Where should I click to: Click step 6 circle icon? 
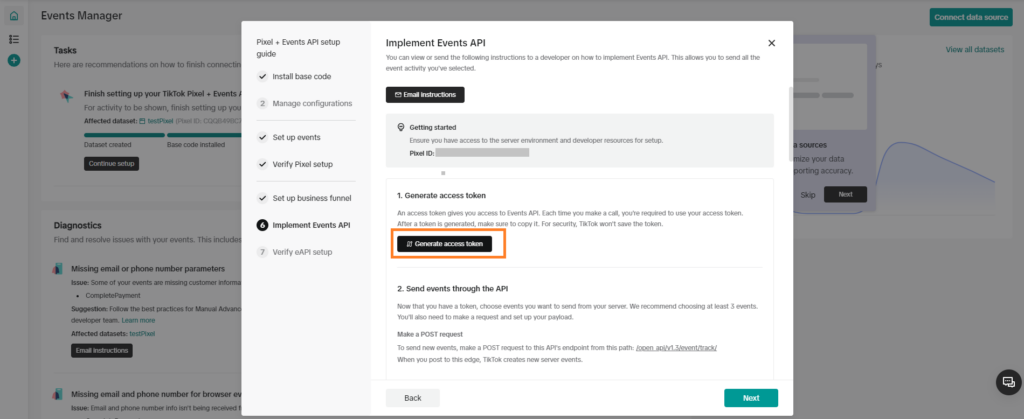tap(262, 225)
